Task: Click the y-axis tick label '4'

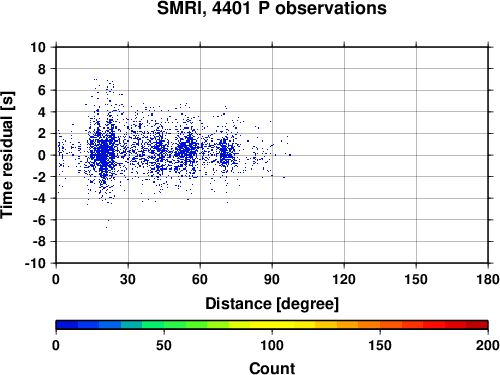Action: [x=42, y=112]
